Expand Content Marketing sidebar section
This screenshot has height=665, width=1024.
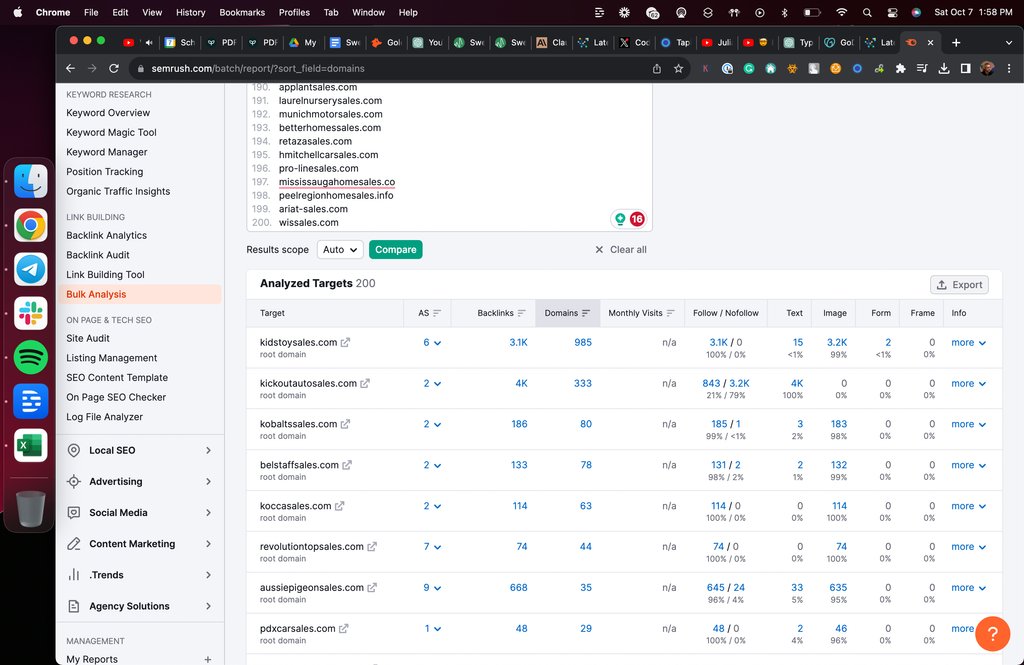[140, 543]
